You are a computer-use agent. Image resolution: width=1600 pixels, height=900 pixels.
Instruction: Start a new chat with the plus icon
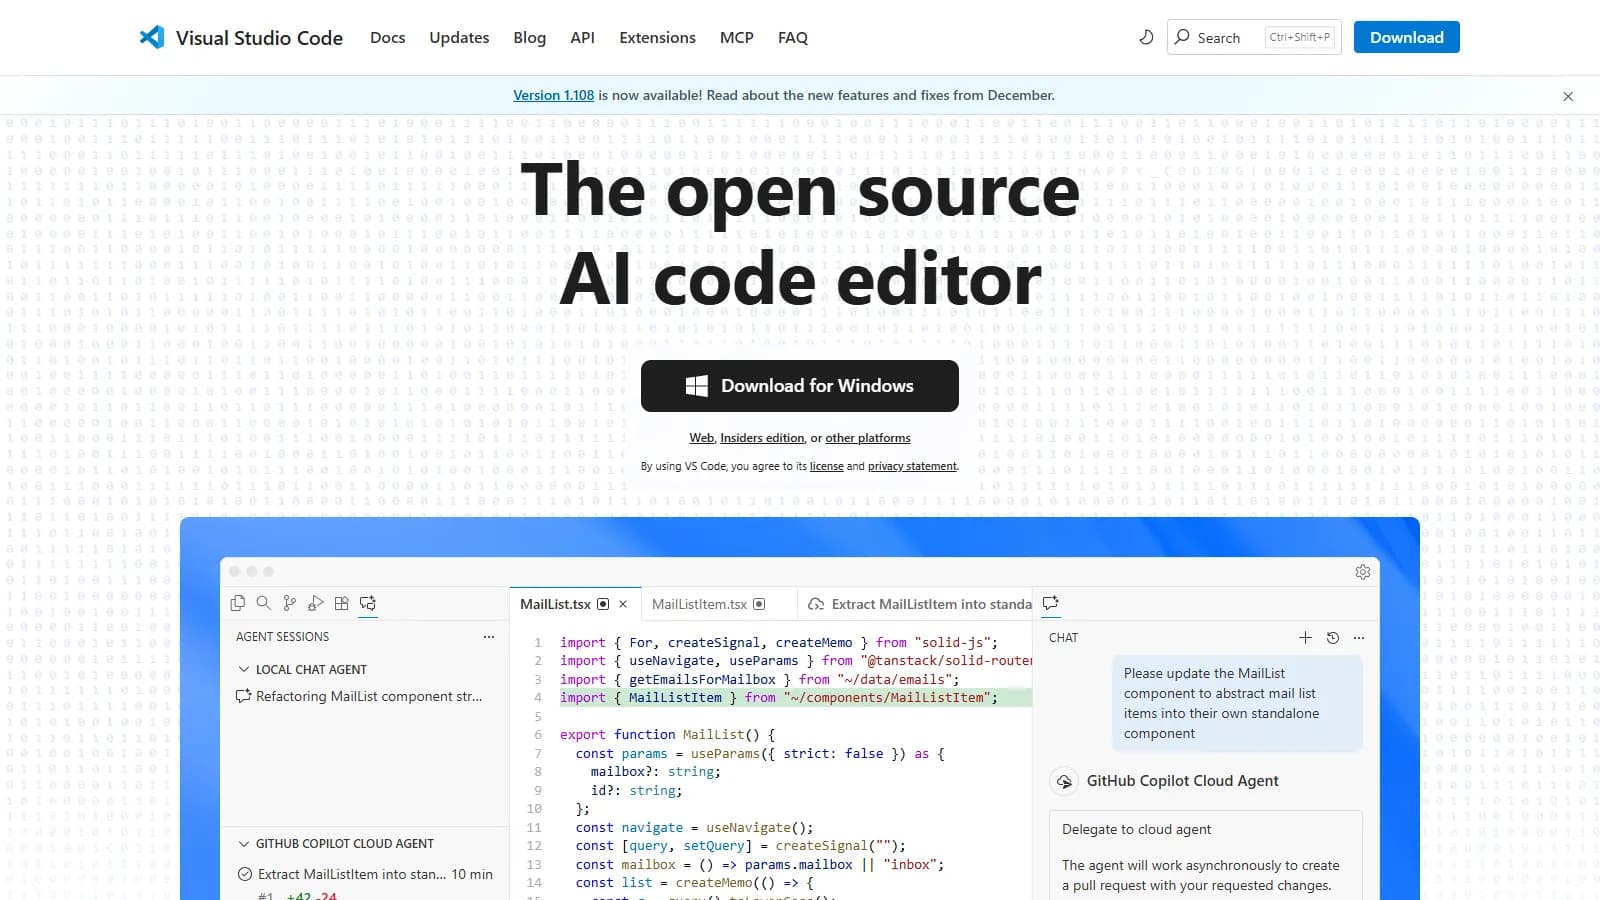coord(1306,637)
